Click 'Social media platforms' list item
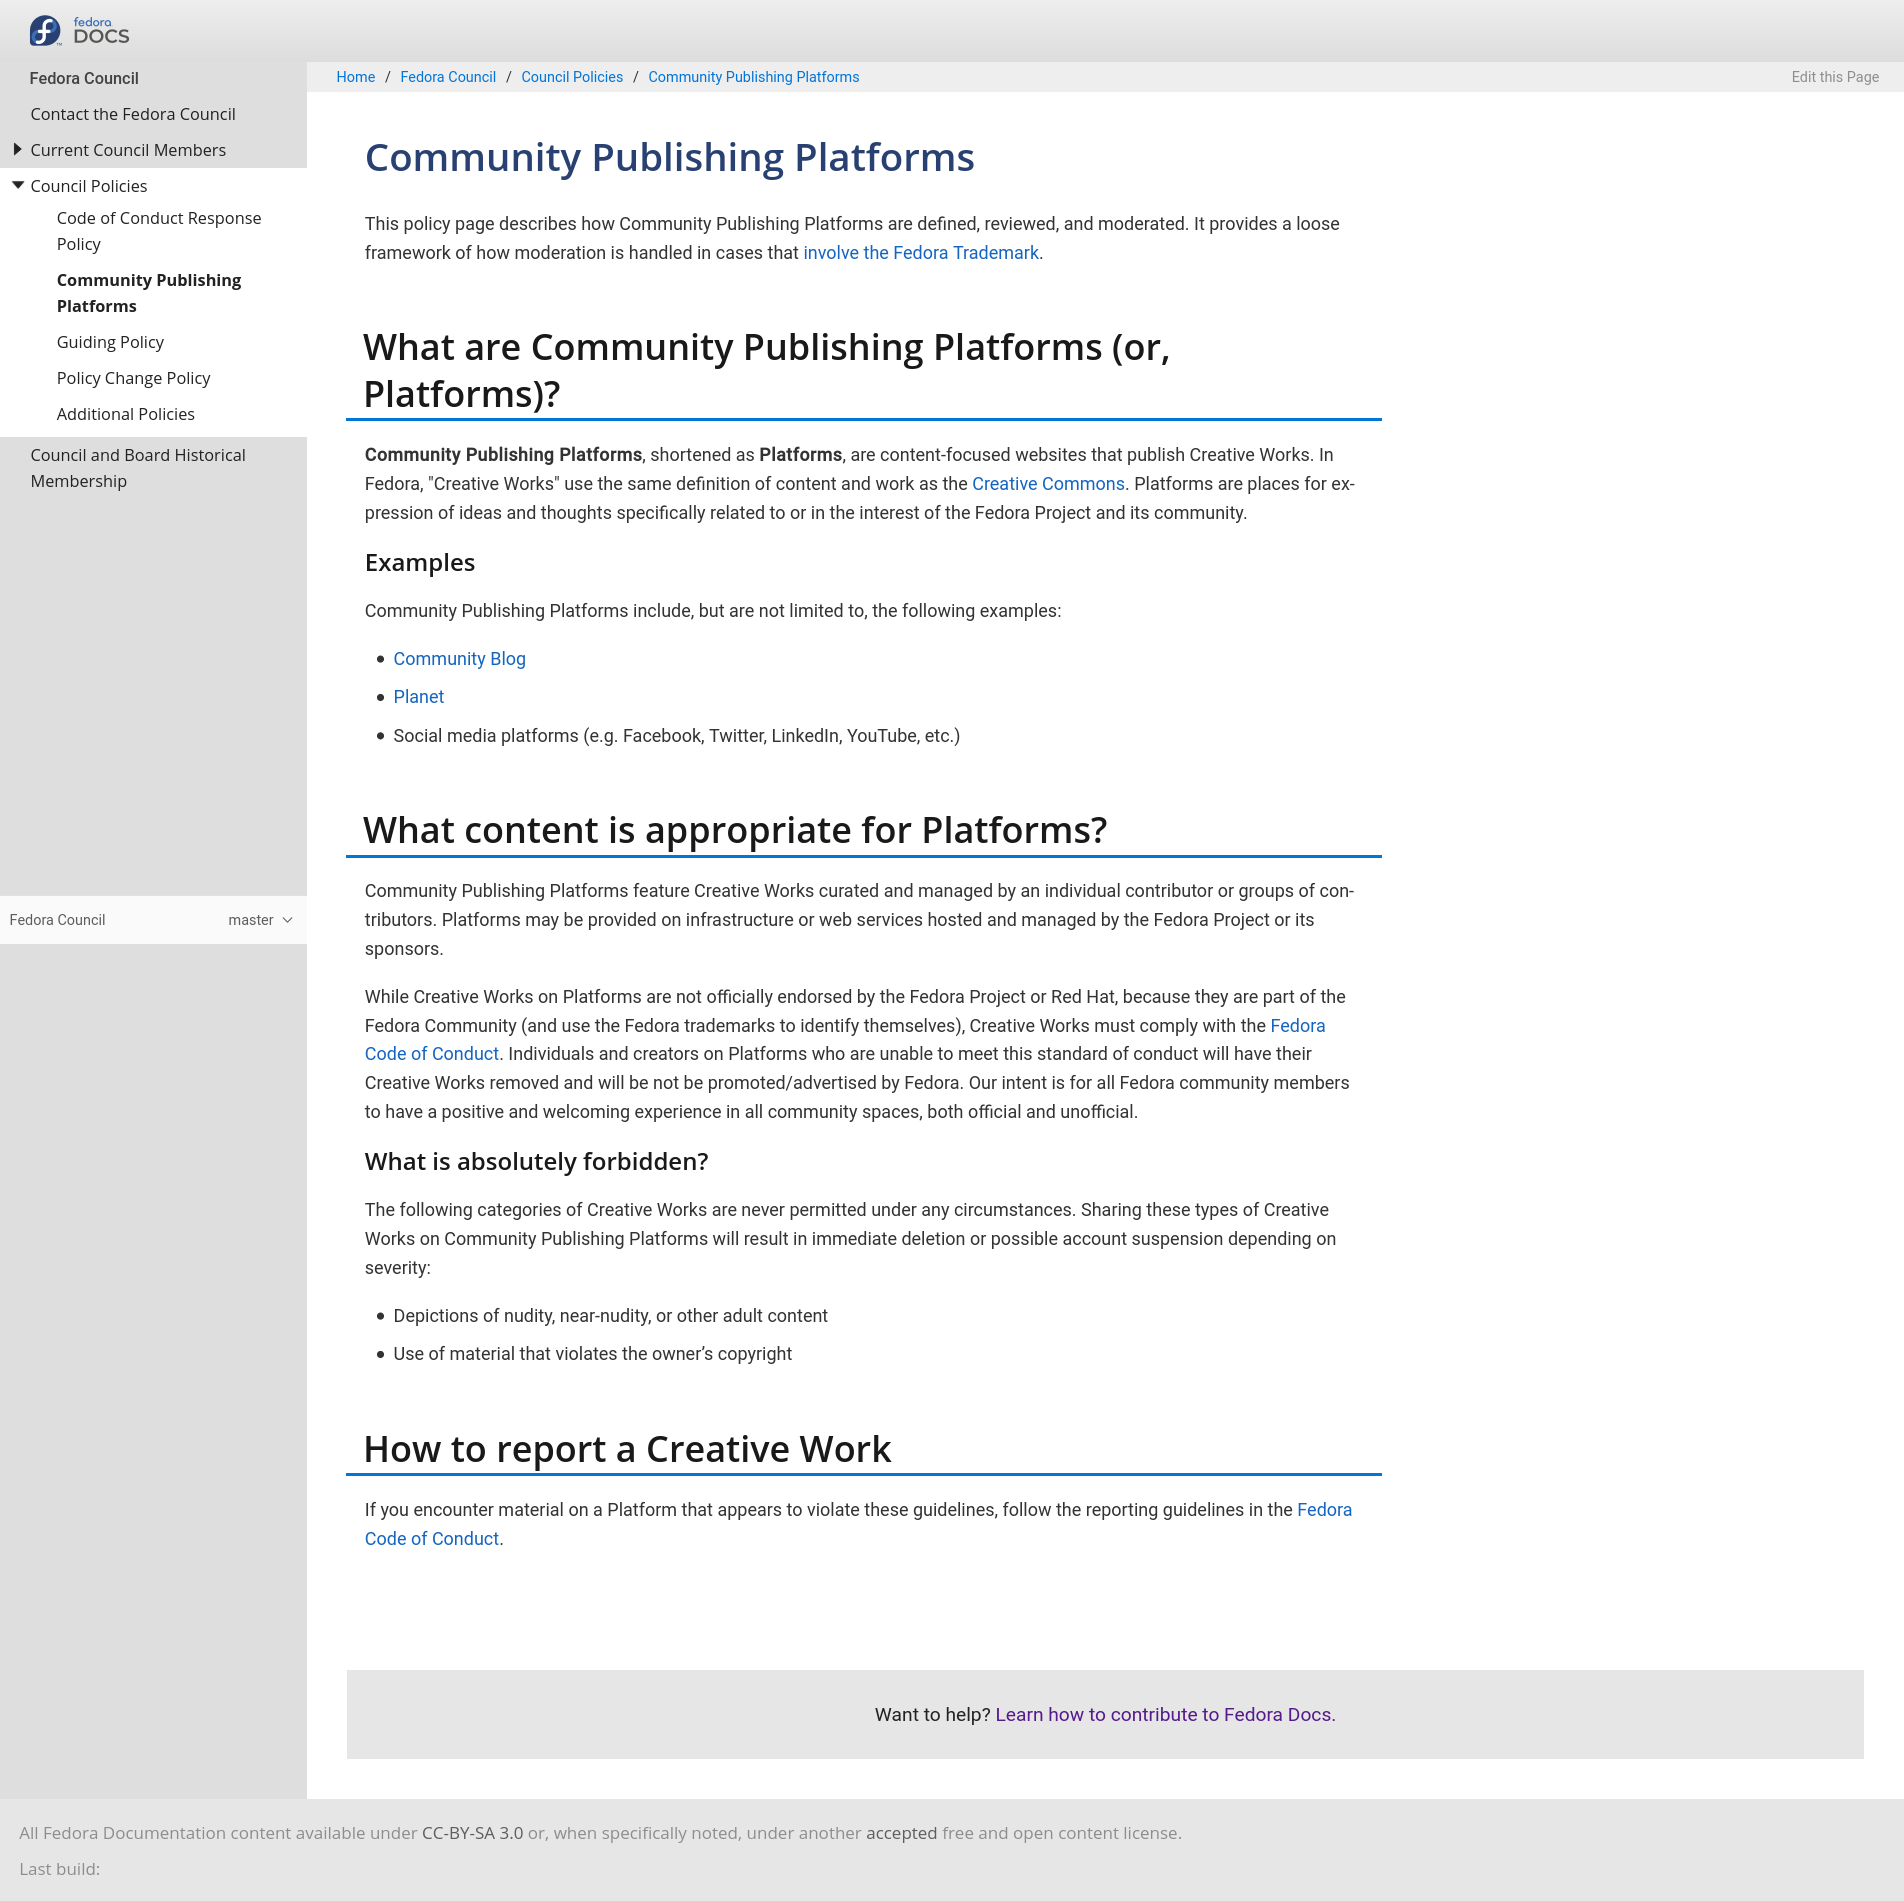 pos(676,736)
